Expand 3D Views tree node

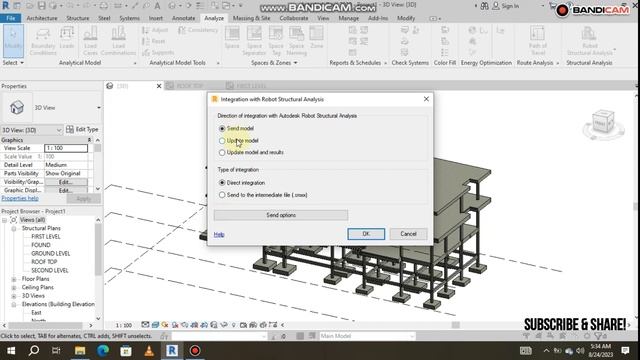coord(13,296)
